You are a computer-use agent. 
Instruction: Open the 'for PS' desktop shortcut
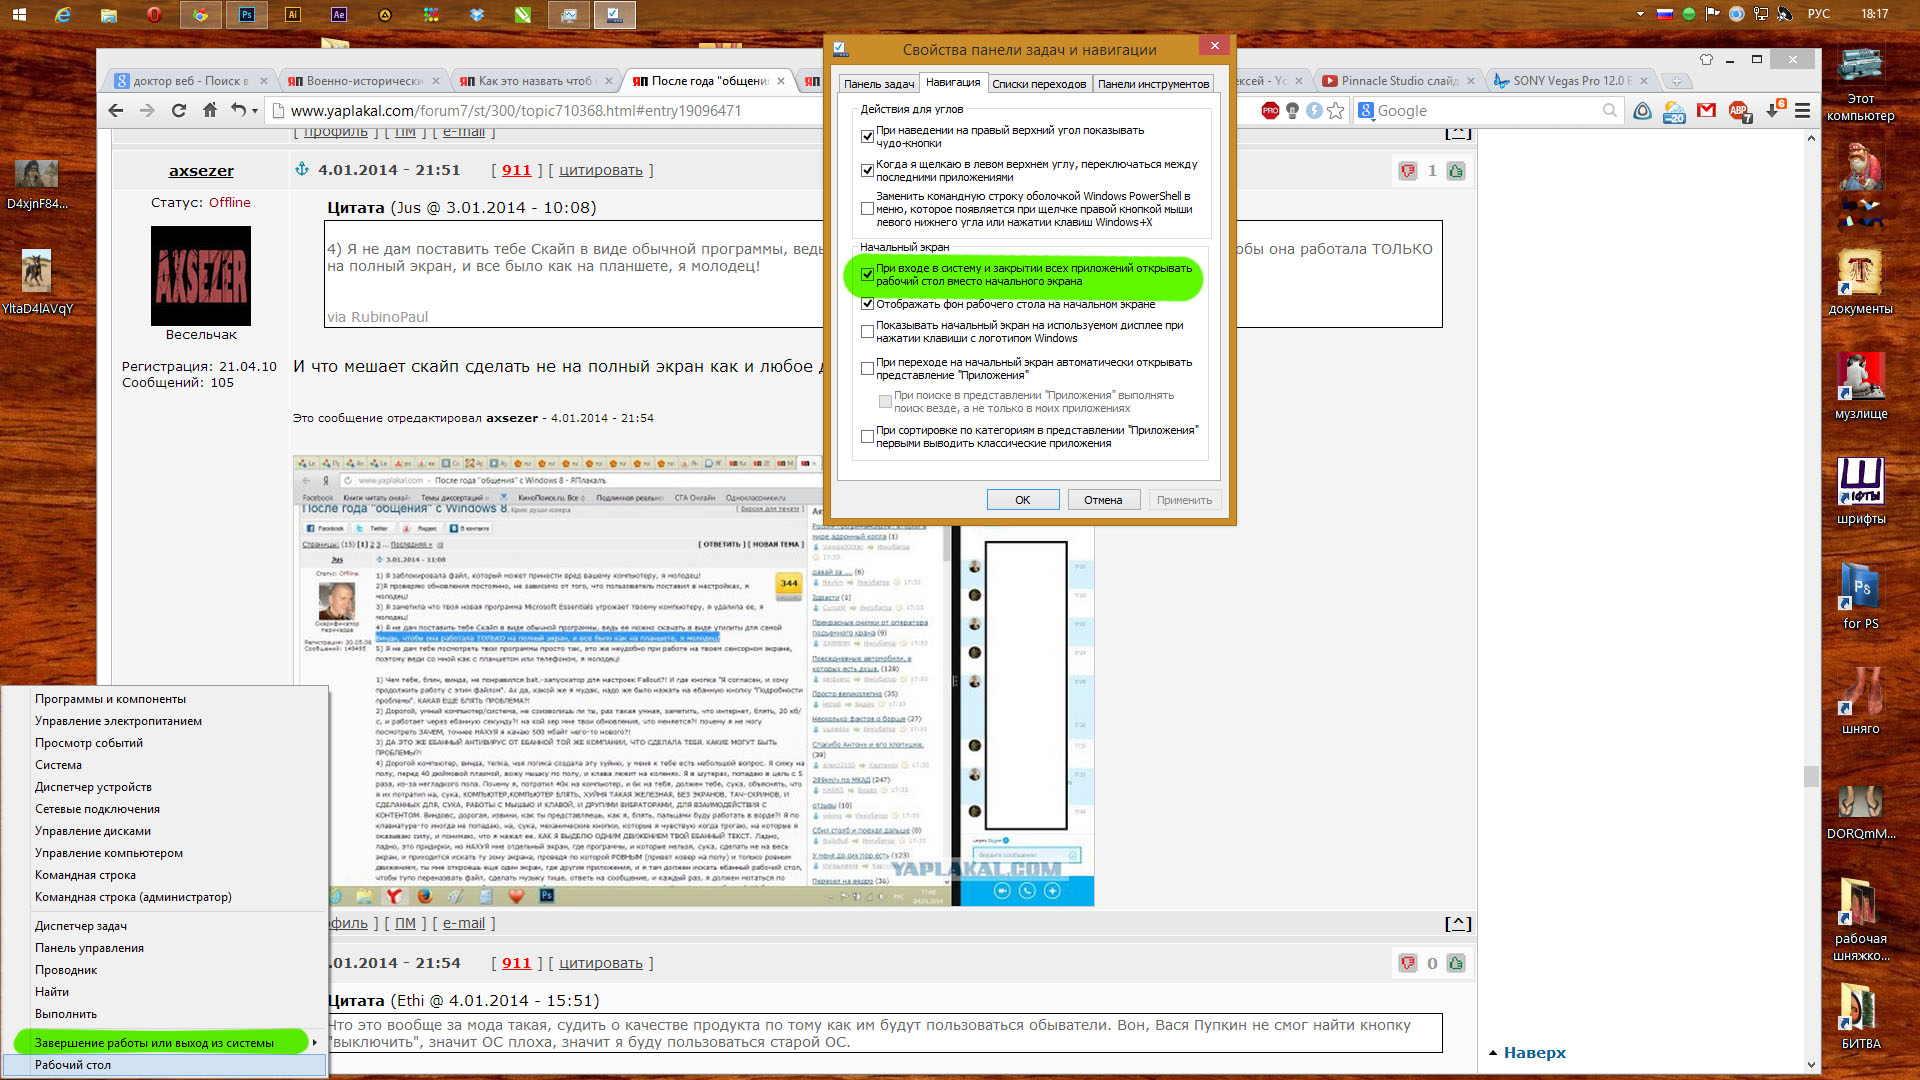(1860, 596)
